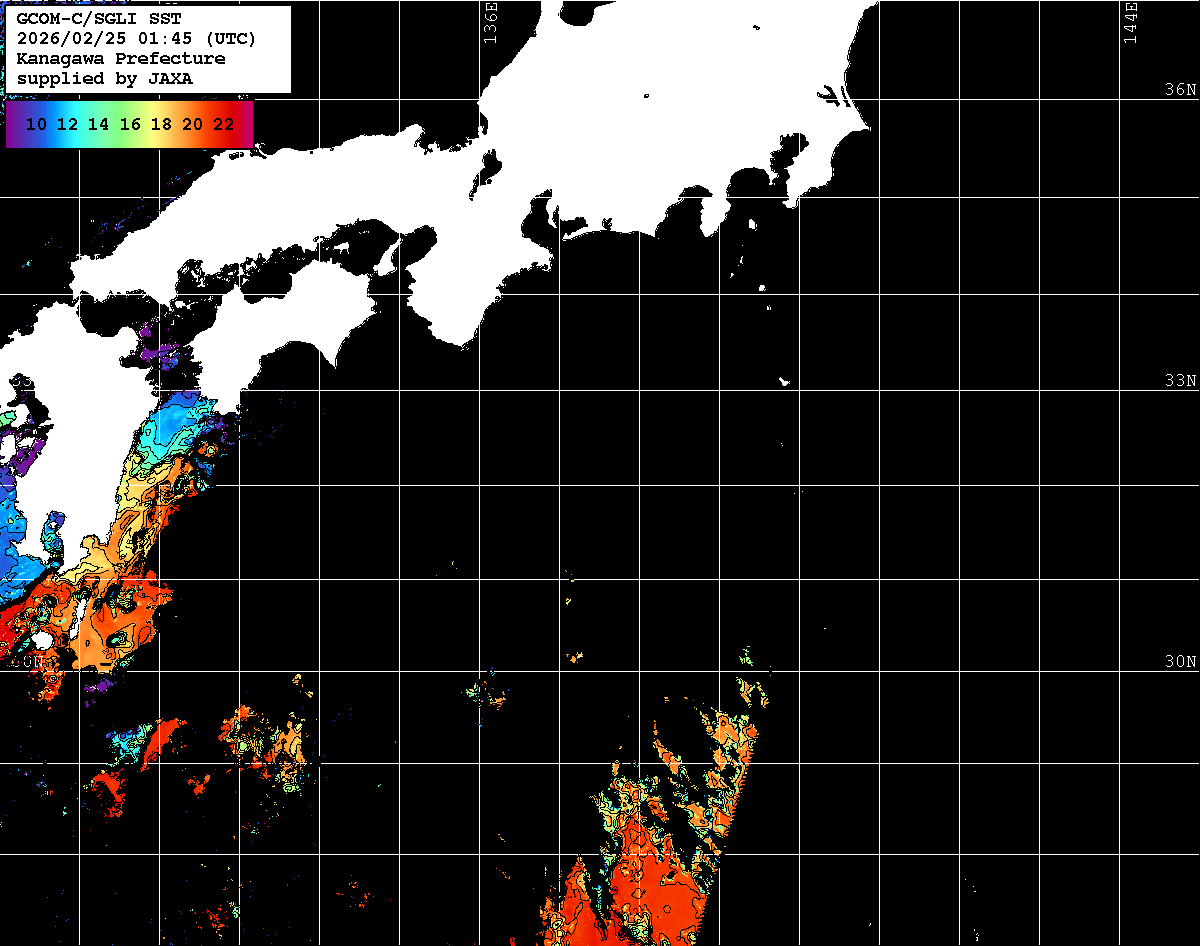
Task: Click the Kanagawa Prefecture label
Action: (120, 59)
